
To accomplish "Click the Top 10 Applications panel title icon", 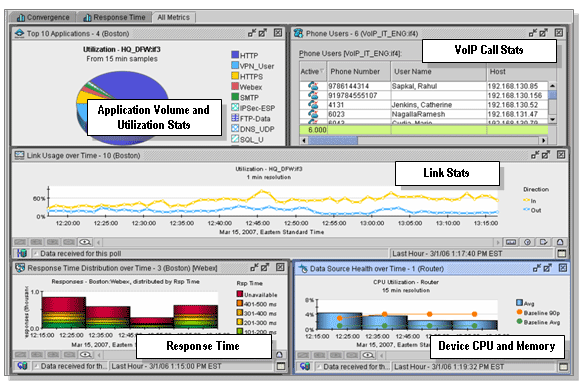I will coord(19,33).
